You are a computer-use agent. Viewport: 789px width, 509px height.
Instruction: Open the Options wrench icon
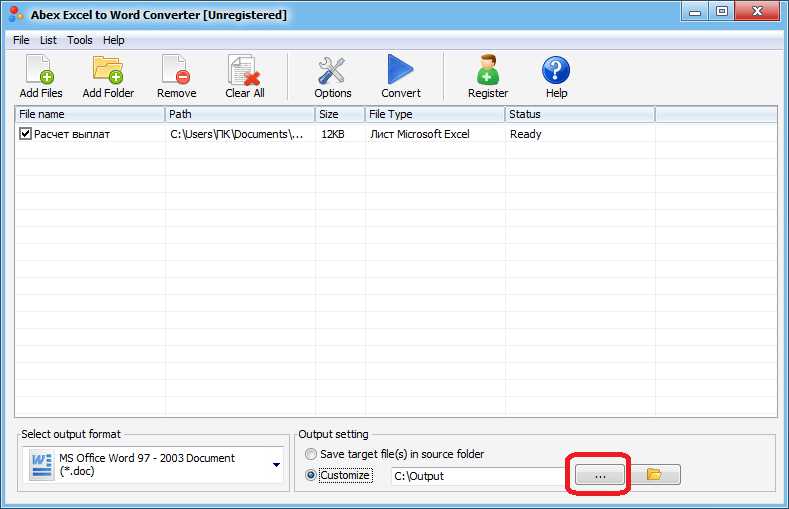[332, 70]
